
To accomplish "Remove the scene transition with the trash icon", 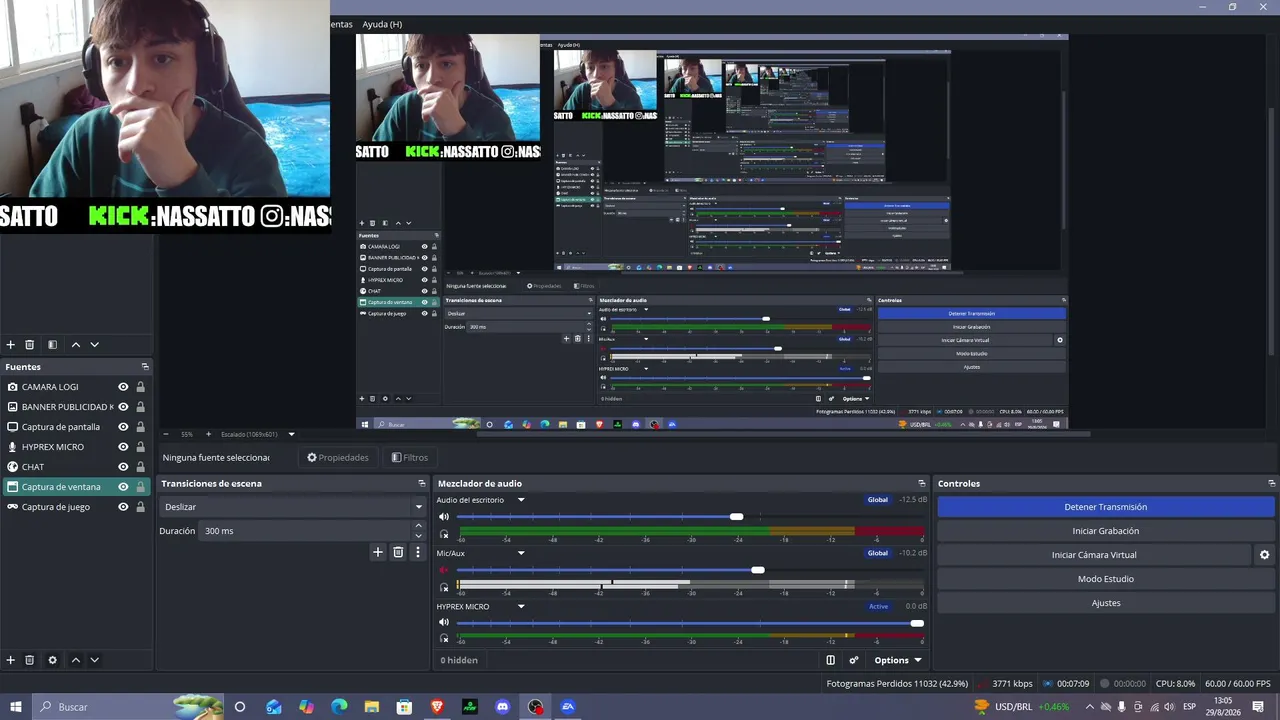I will [x=398, y=552].
